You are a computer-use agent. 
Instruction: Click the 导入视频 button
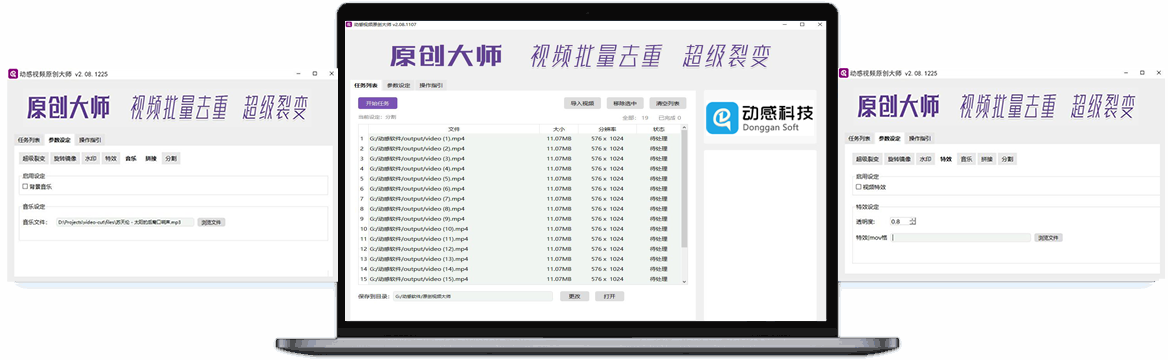coord(582,104)
